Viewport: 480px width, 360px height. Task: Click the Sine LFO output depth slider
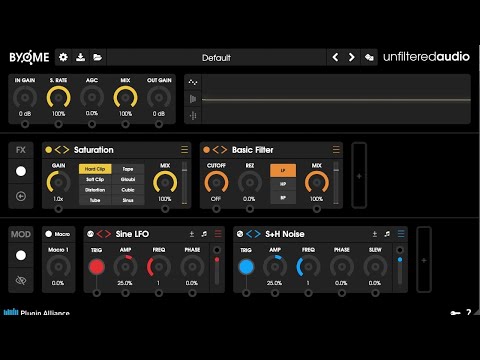[x=217, y=271]
